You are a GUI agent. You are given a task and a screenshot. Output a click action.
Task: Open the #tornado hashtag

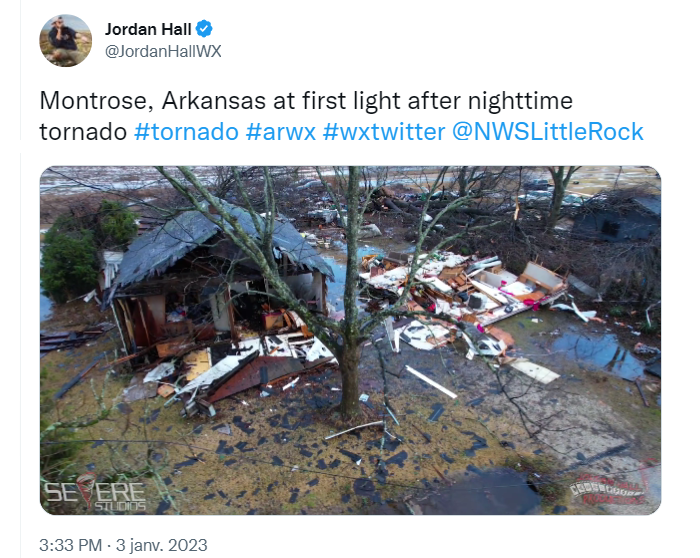click(x=186, y=132)
